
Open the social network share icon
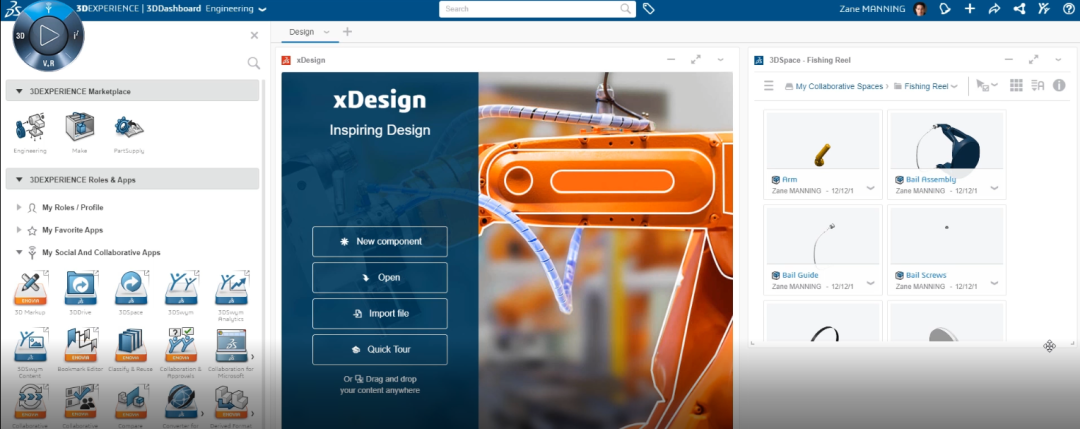point(1019,9)
